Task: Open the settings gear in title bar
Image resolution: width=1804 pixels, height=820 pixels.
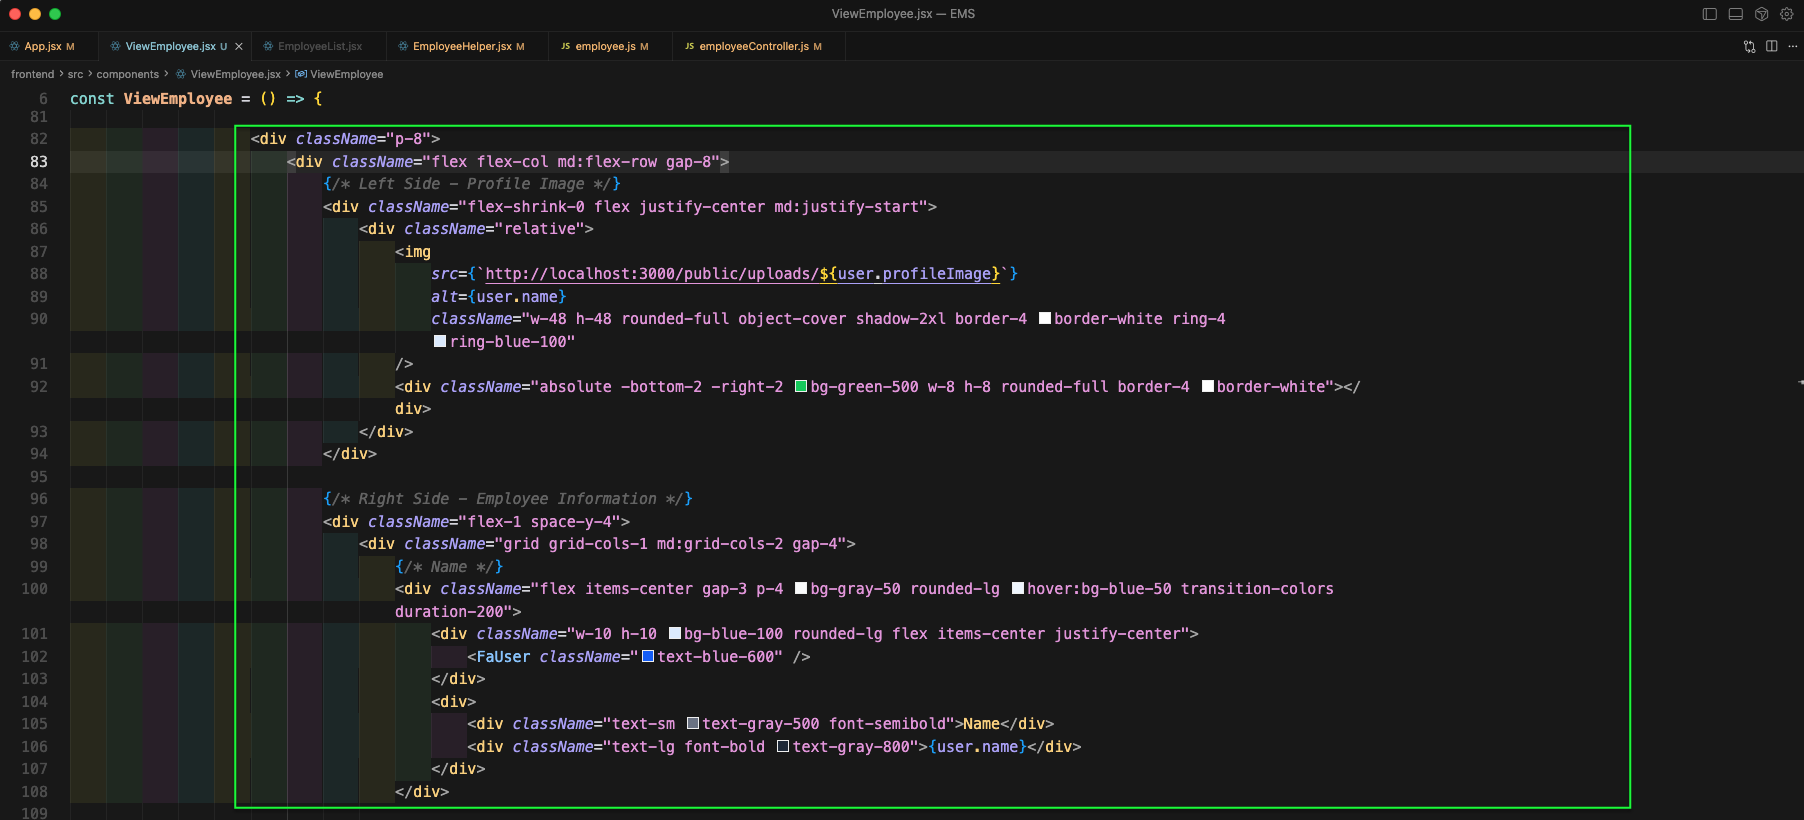Action: pyautogui.click(x=1787, y=14)
